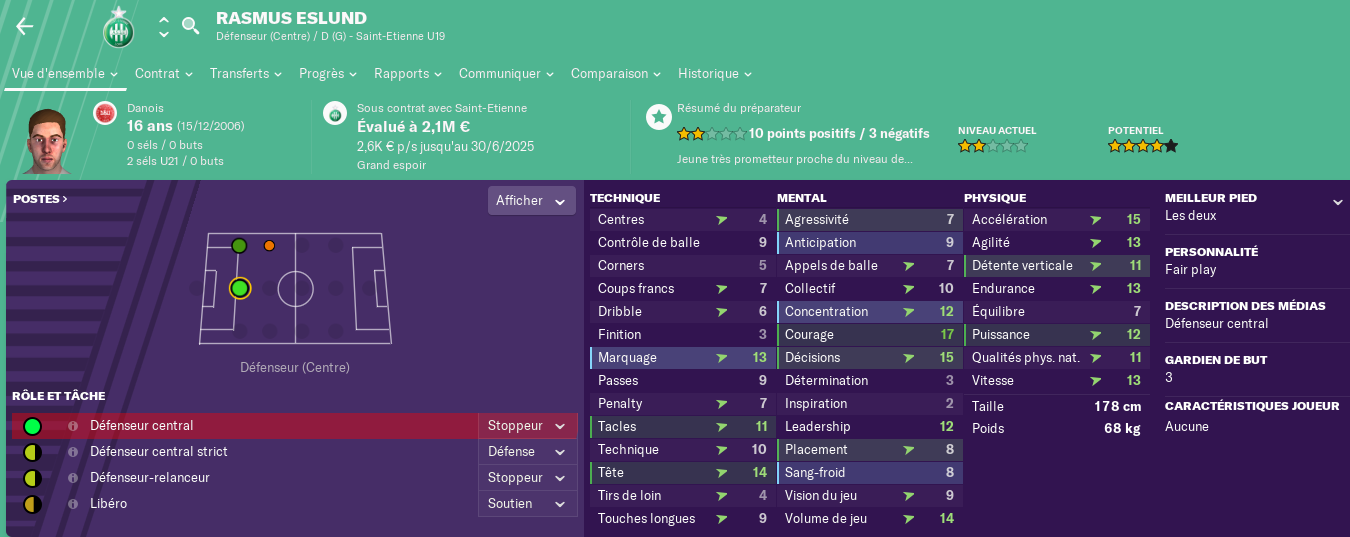1350x537 pixels.
Task: Click the Marquage attribute row
Action: (681, 358)
